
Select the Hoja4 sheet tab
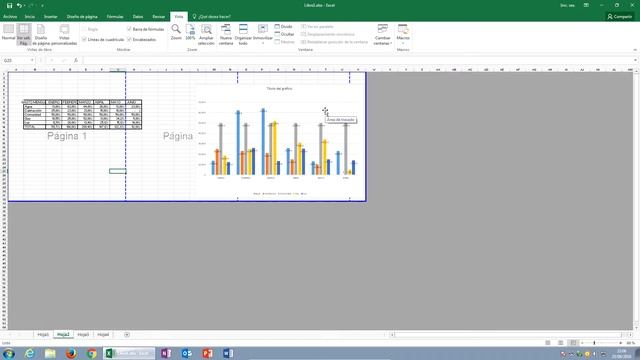(103, 335)
